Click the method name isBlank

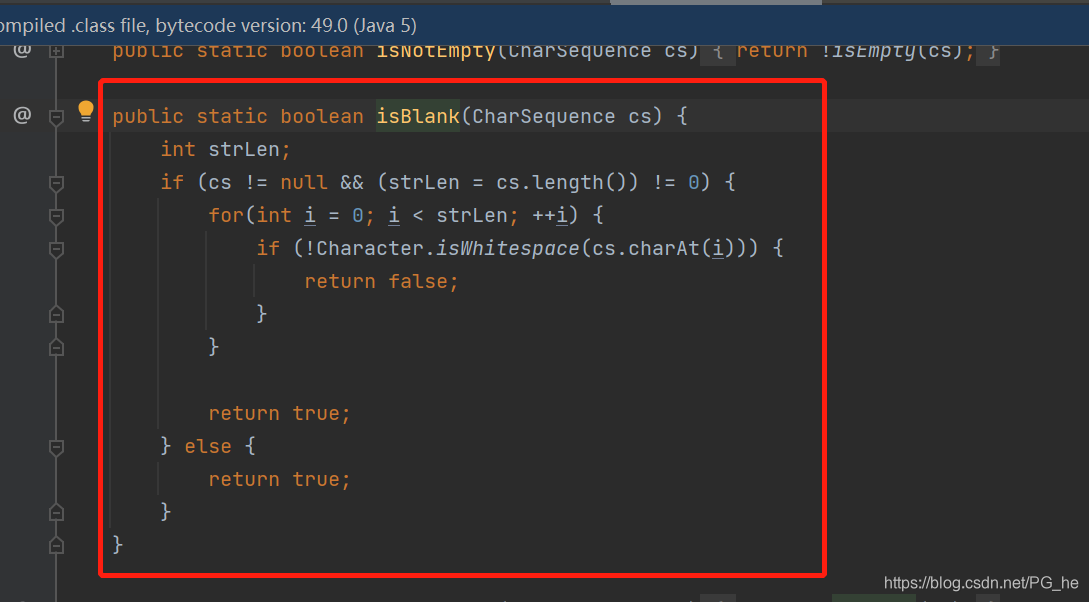[417, 116]
